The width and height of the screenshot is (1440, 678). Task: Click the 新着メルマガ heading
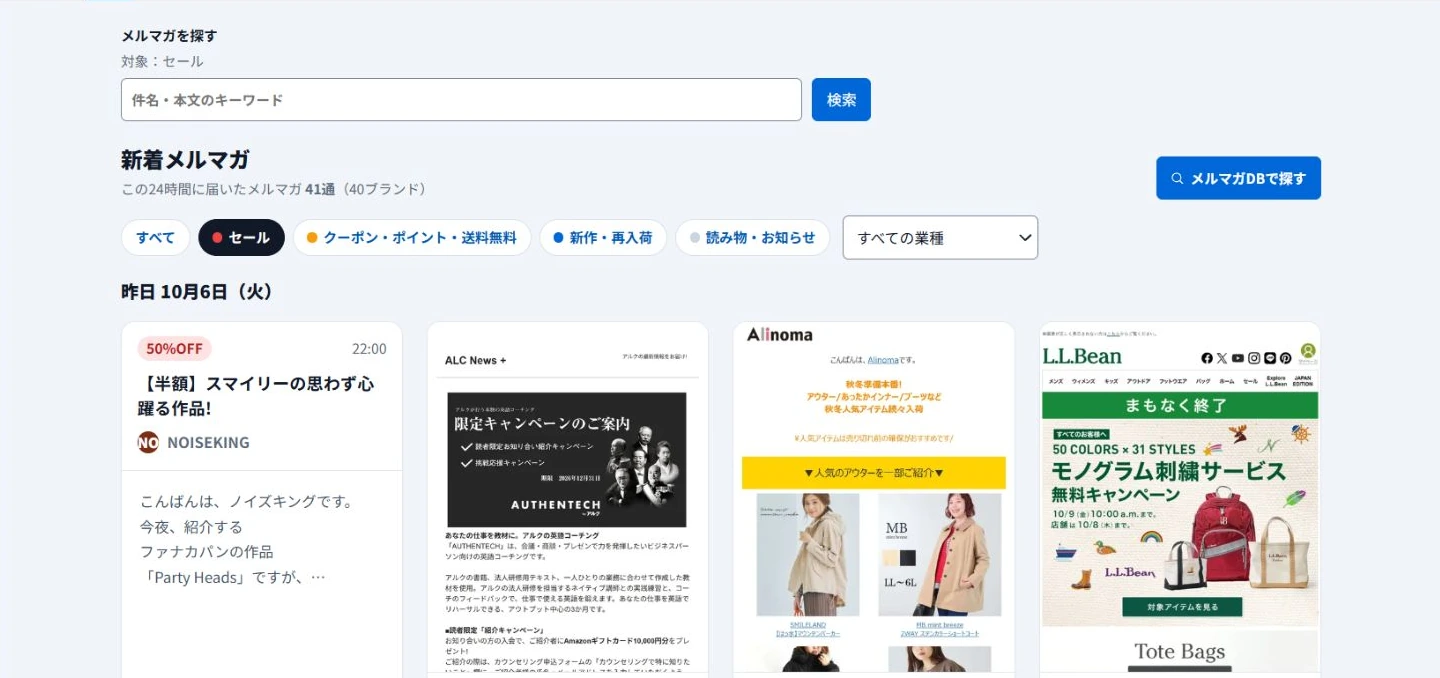pyautogui.click(x=185, y=160)
